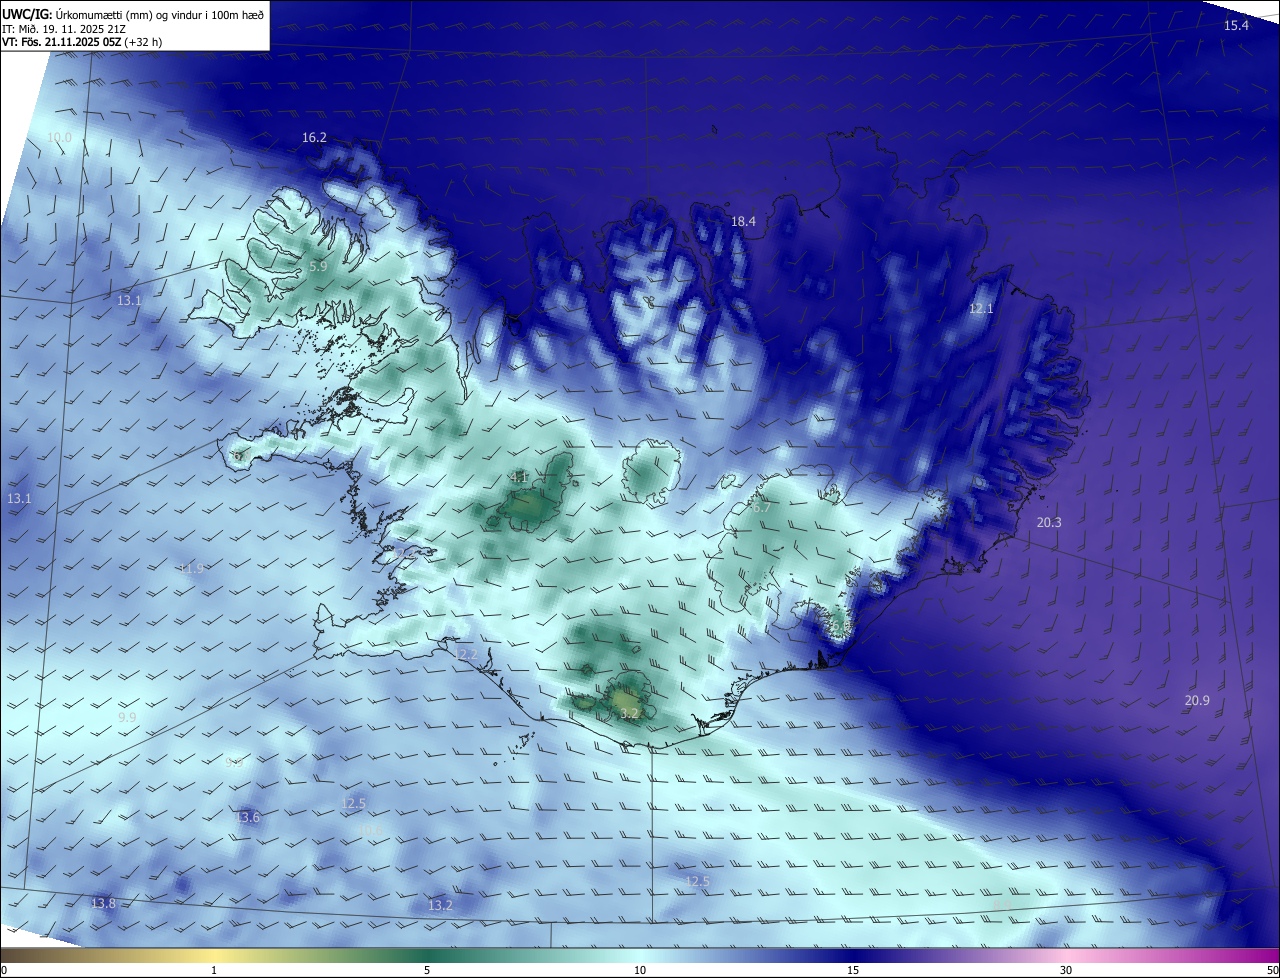Click the 9.9 value in the southwest ocean
Image resolution: width=1280 pixels, height=978 pixels.
point(127,717)
